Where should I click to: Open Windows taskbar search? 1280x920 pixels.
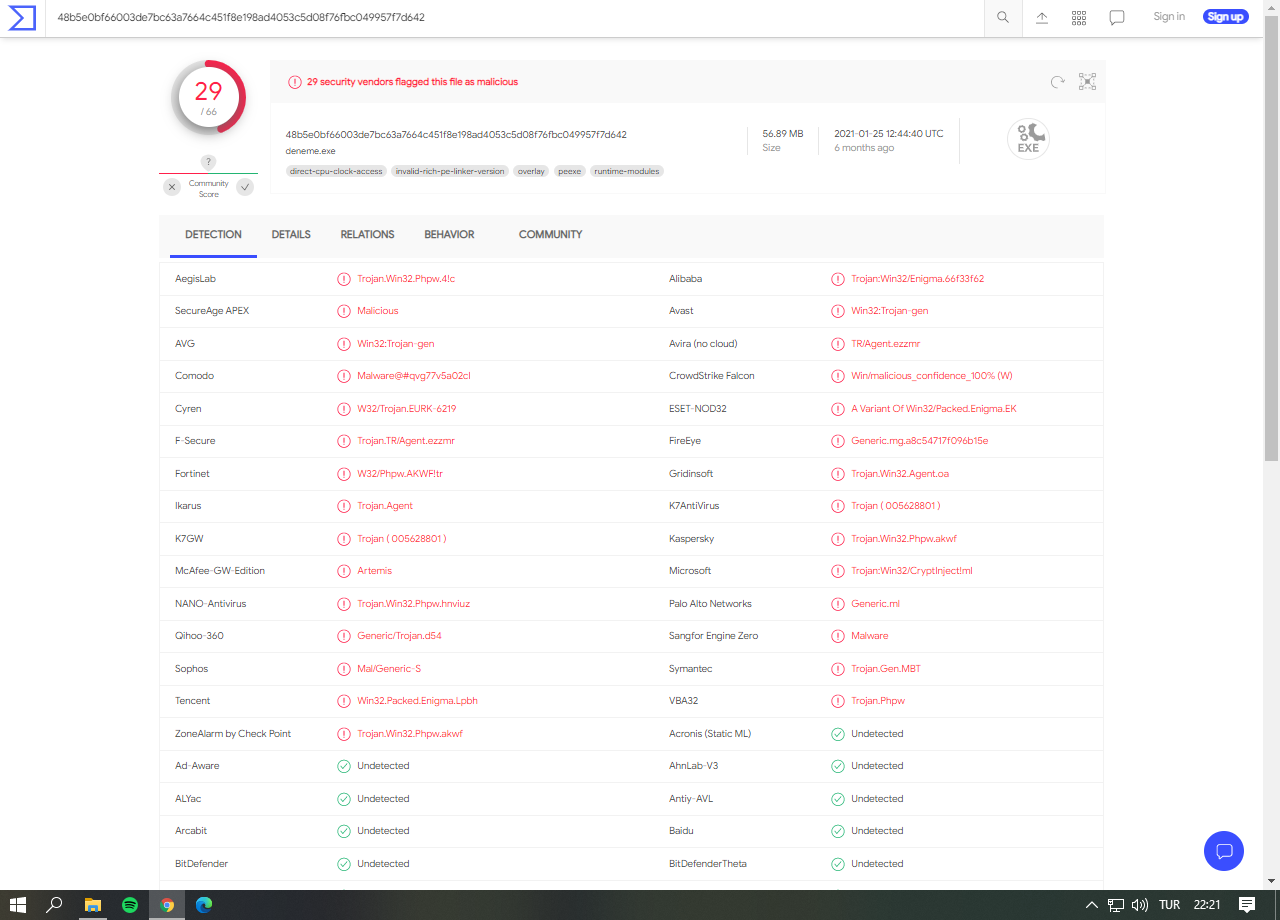pyautogui.click(x=55, y=905)
